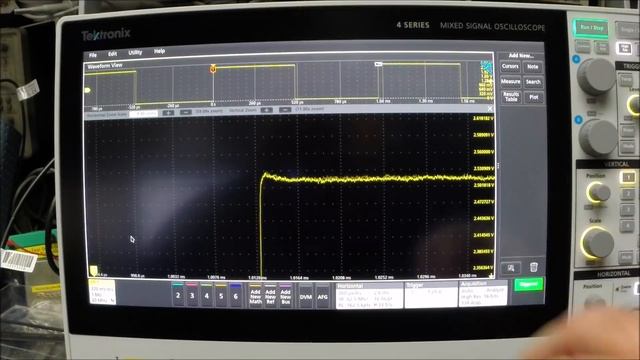Image resolution: width=640 pixels, height=360 pixels.
Task: Select the channel 1 marker in zoomed graticule
Action: (93, 271)
